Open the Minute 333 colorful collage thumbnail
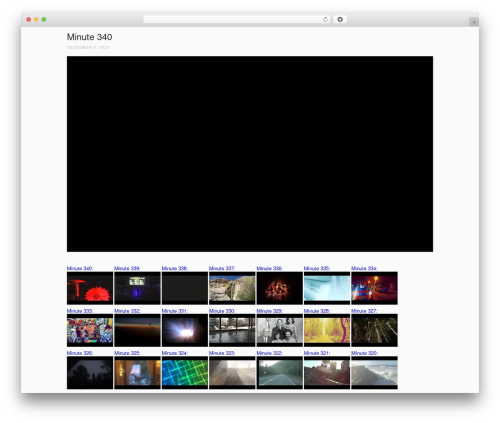 (x=90, y=330)
